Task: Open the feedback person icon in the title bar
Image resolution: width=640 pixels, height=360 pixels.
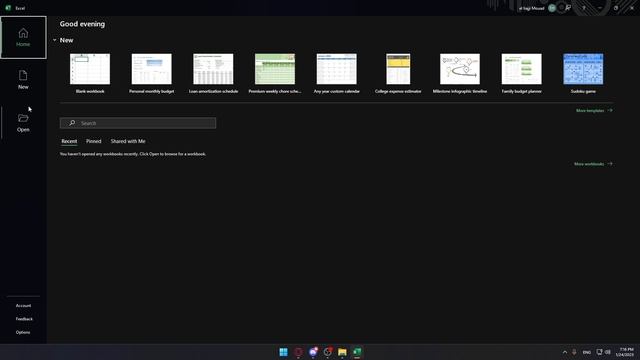Action: click(x=568, y=8)
